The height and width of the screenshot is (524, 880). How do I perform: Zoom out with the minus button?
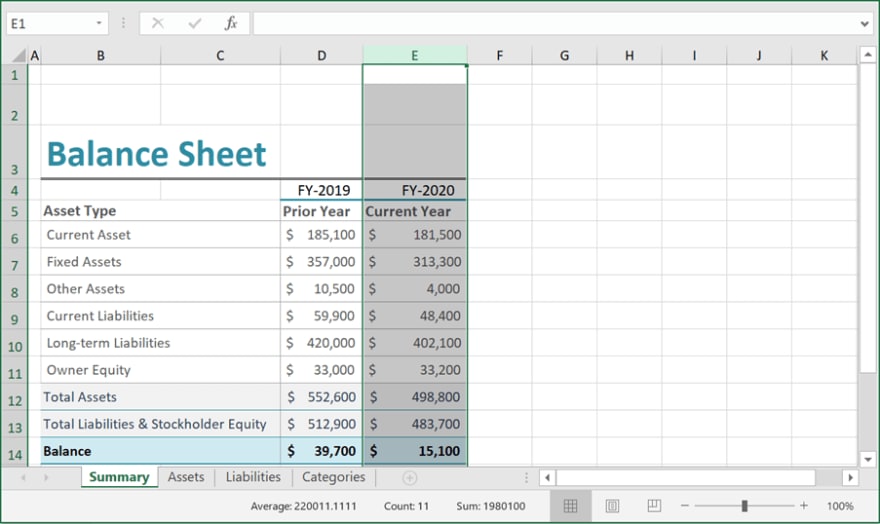[x=684, y=505]
